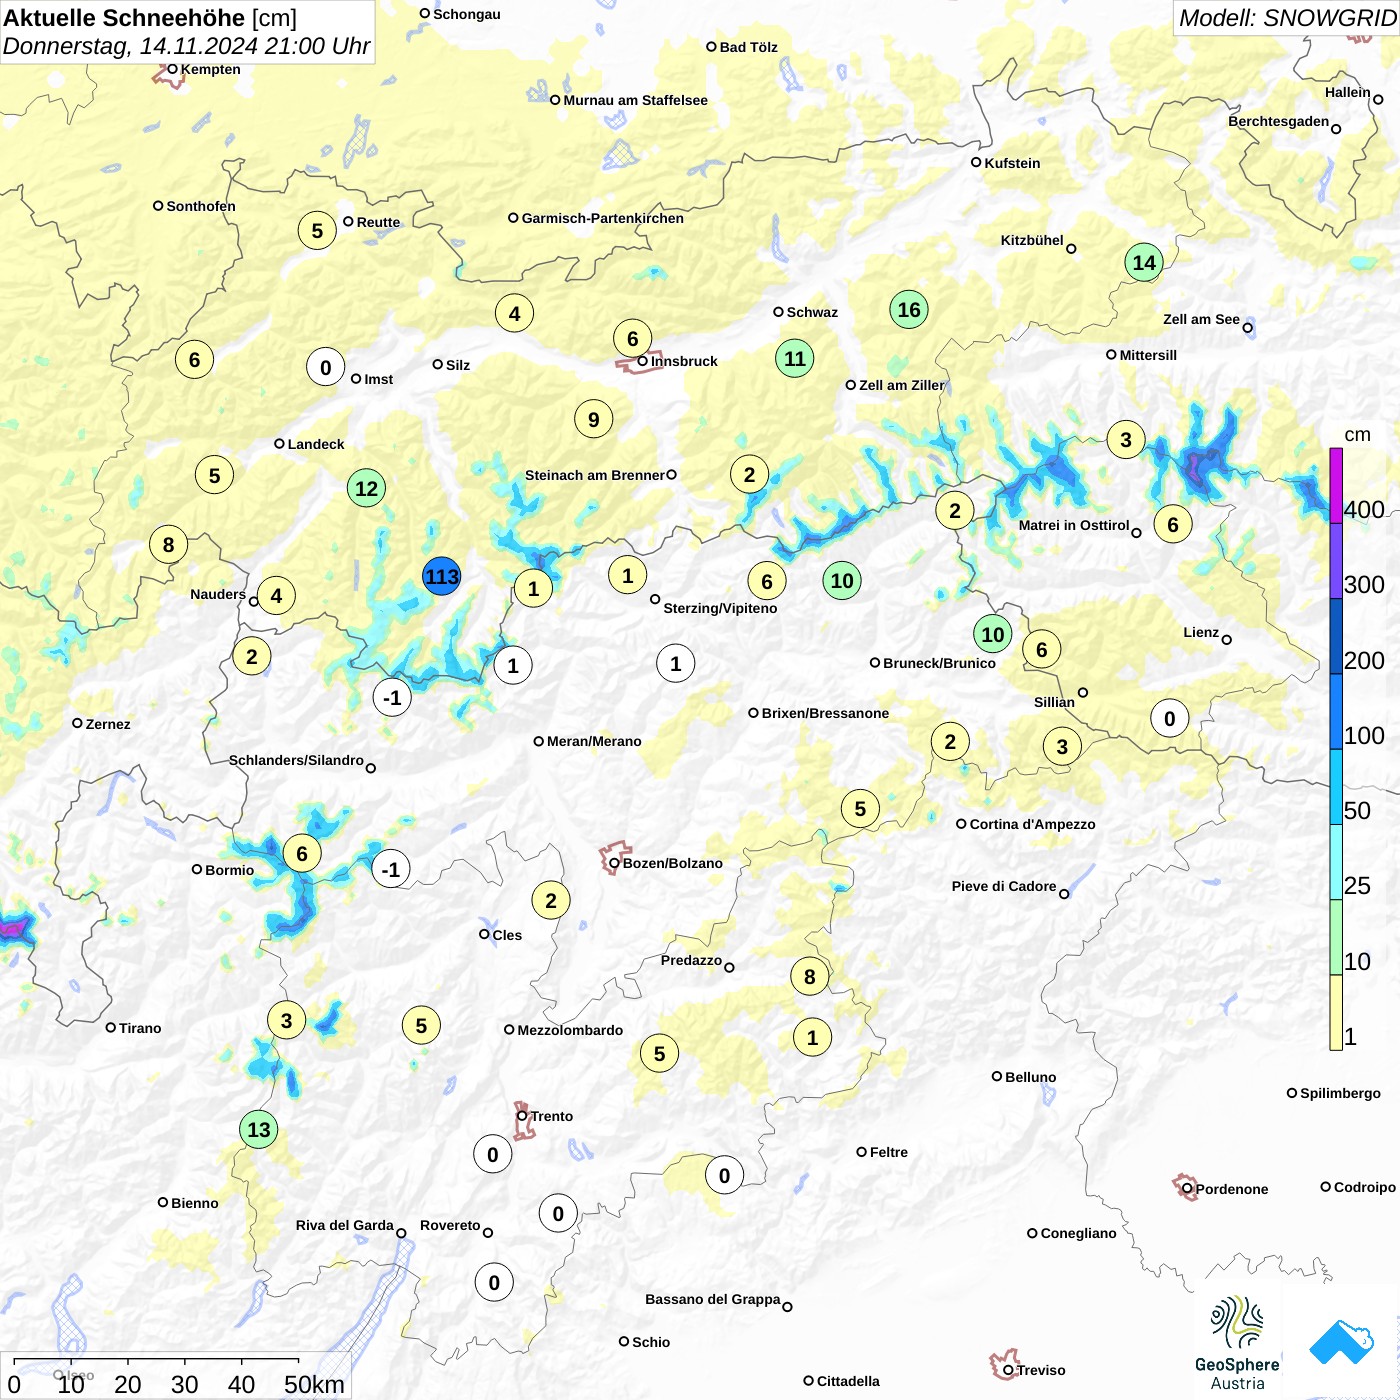Click the Innsbruck city label
1400x1400 pixels.
coord(684,361)
